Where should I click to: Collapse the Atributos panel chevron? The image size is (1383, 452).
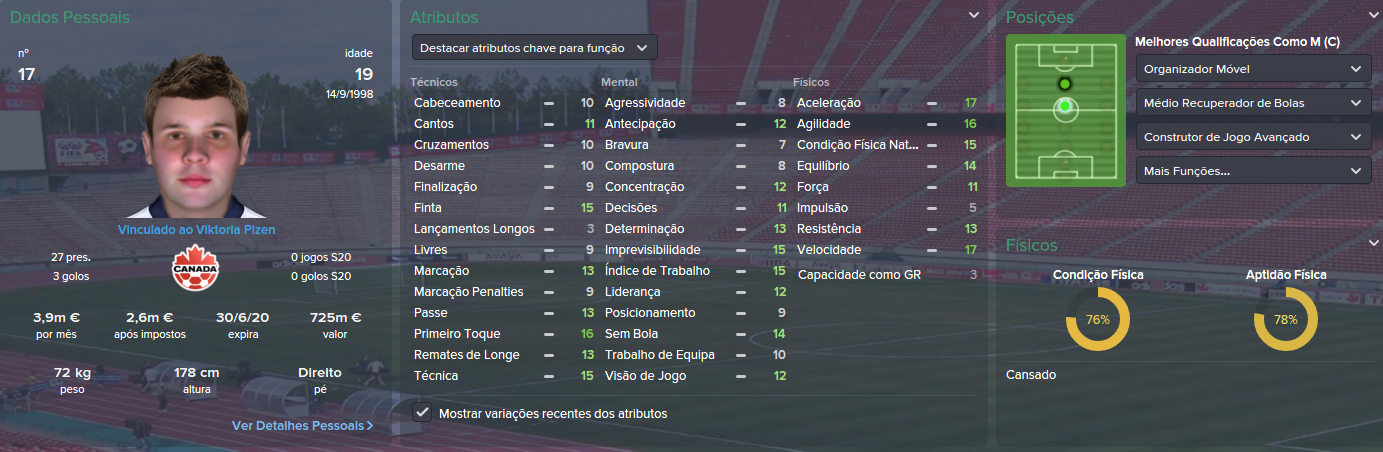click(x=973, y=16)
